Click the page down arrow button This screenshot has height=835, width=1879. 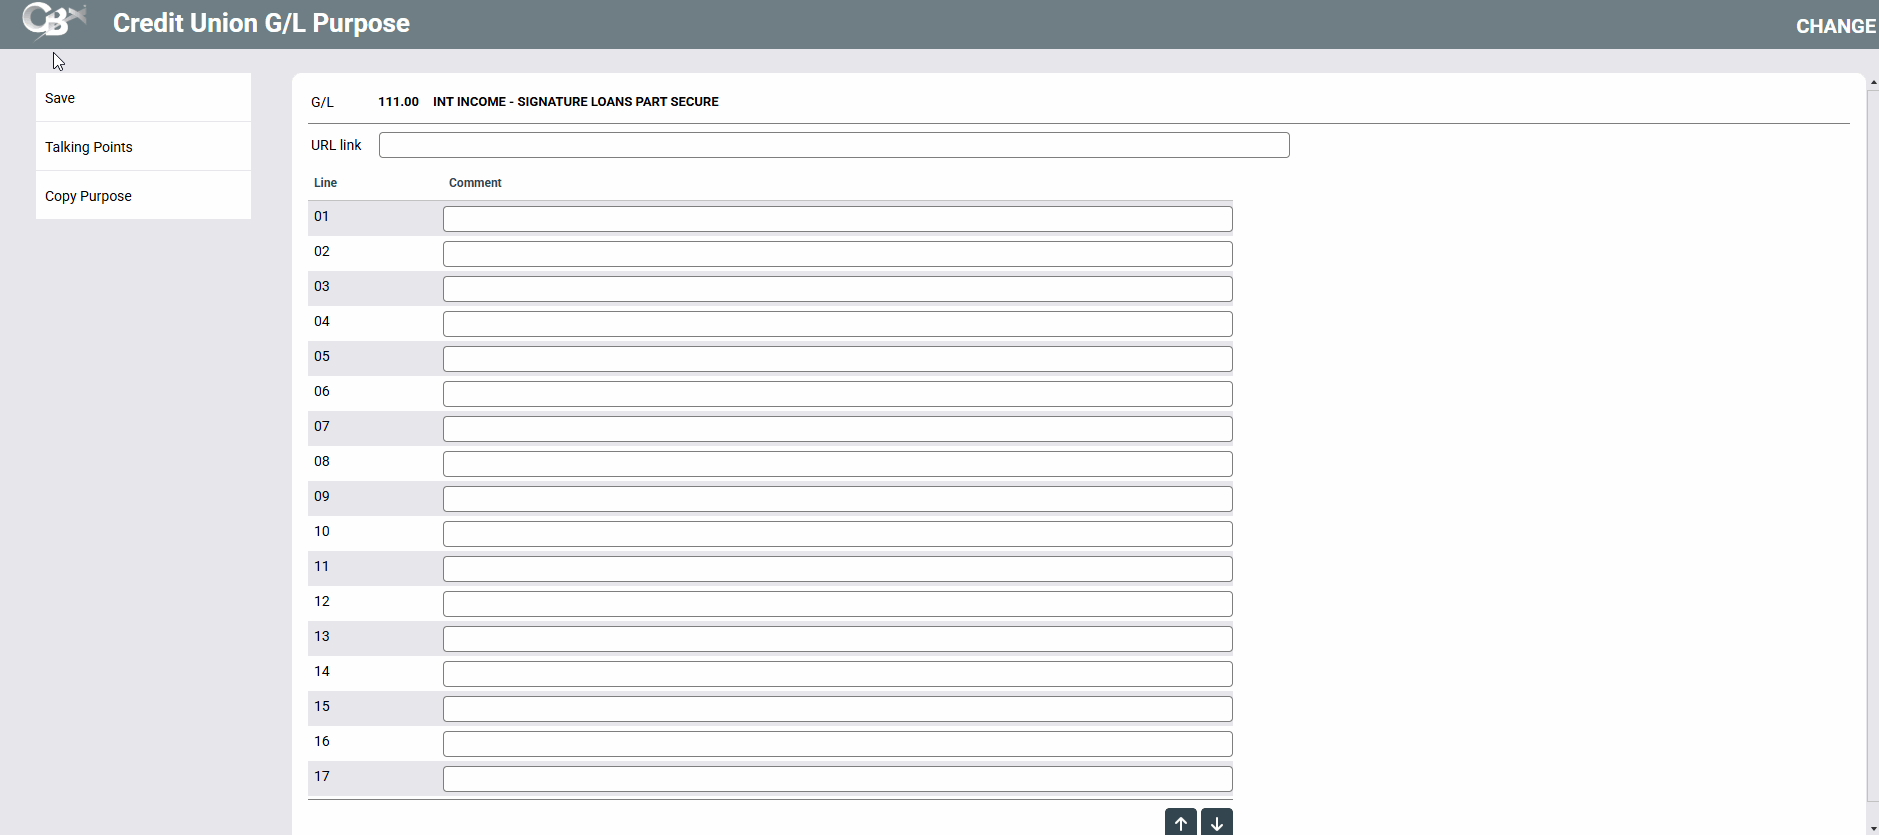tap(1216, 823)
